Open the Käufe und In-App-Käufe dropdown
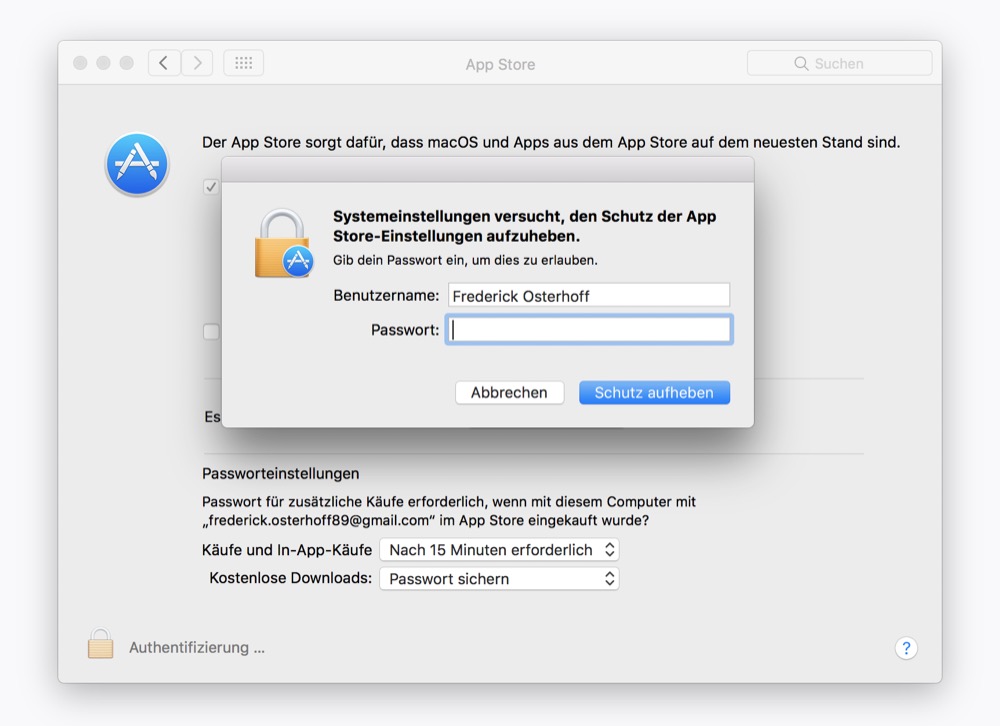This screenshot has width=1000, height=726. (499, 550)
